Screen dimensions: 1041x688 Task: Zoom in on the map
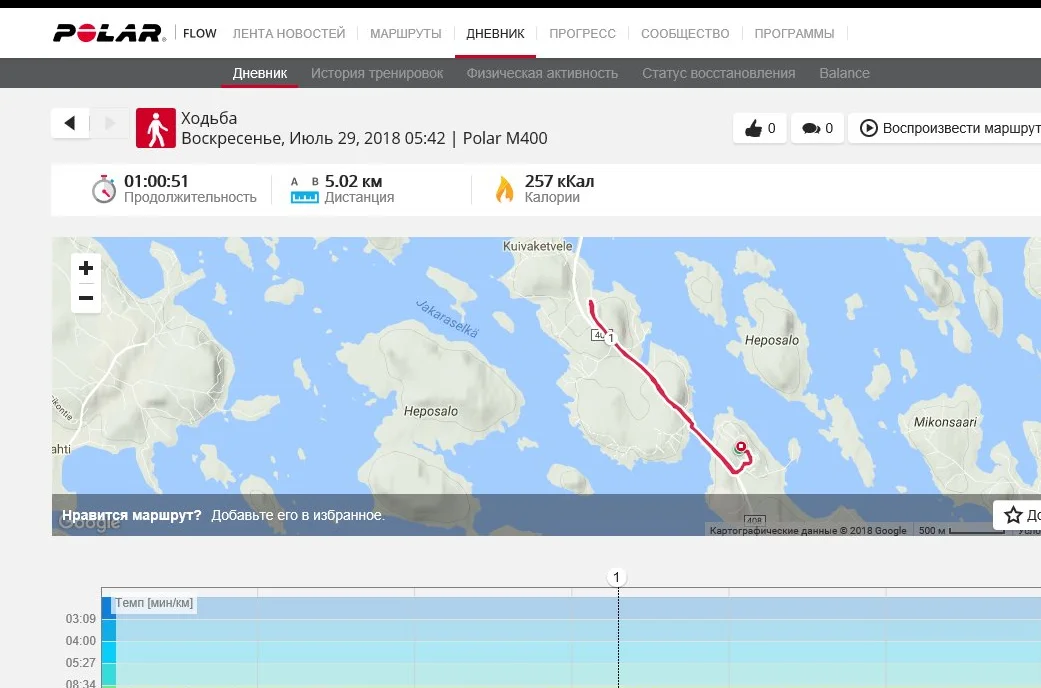86,268
